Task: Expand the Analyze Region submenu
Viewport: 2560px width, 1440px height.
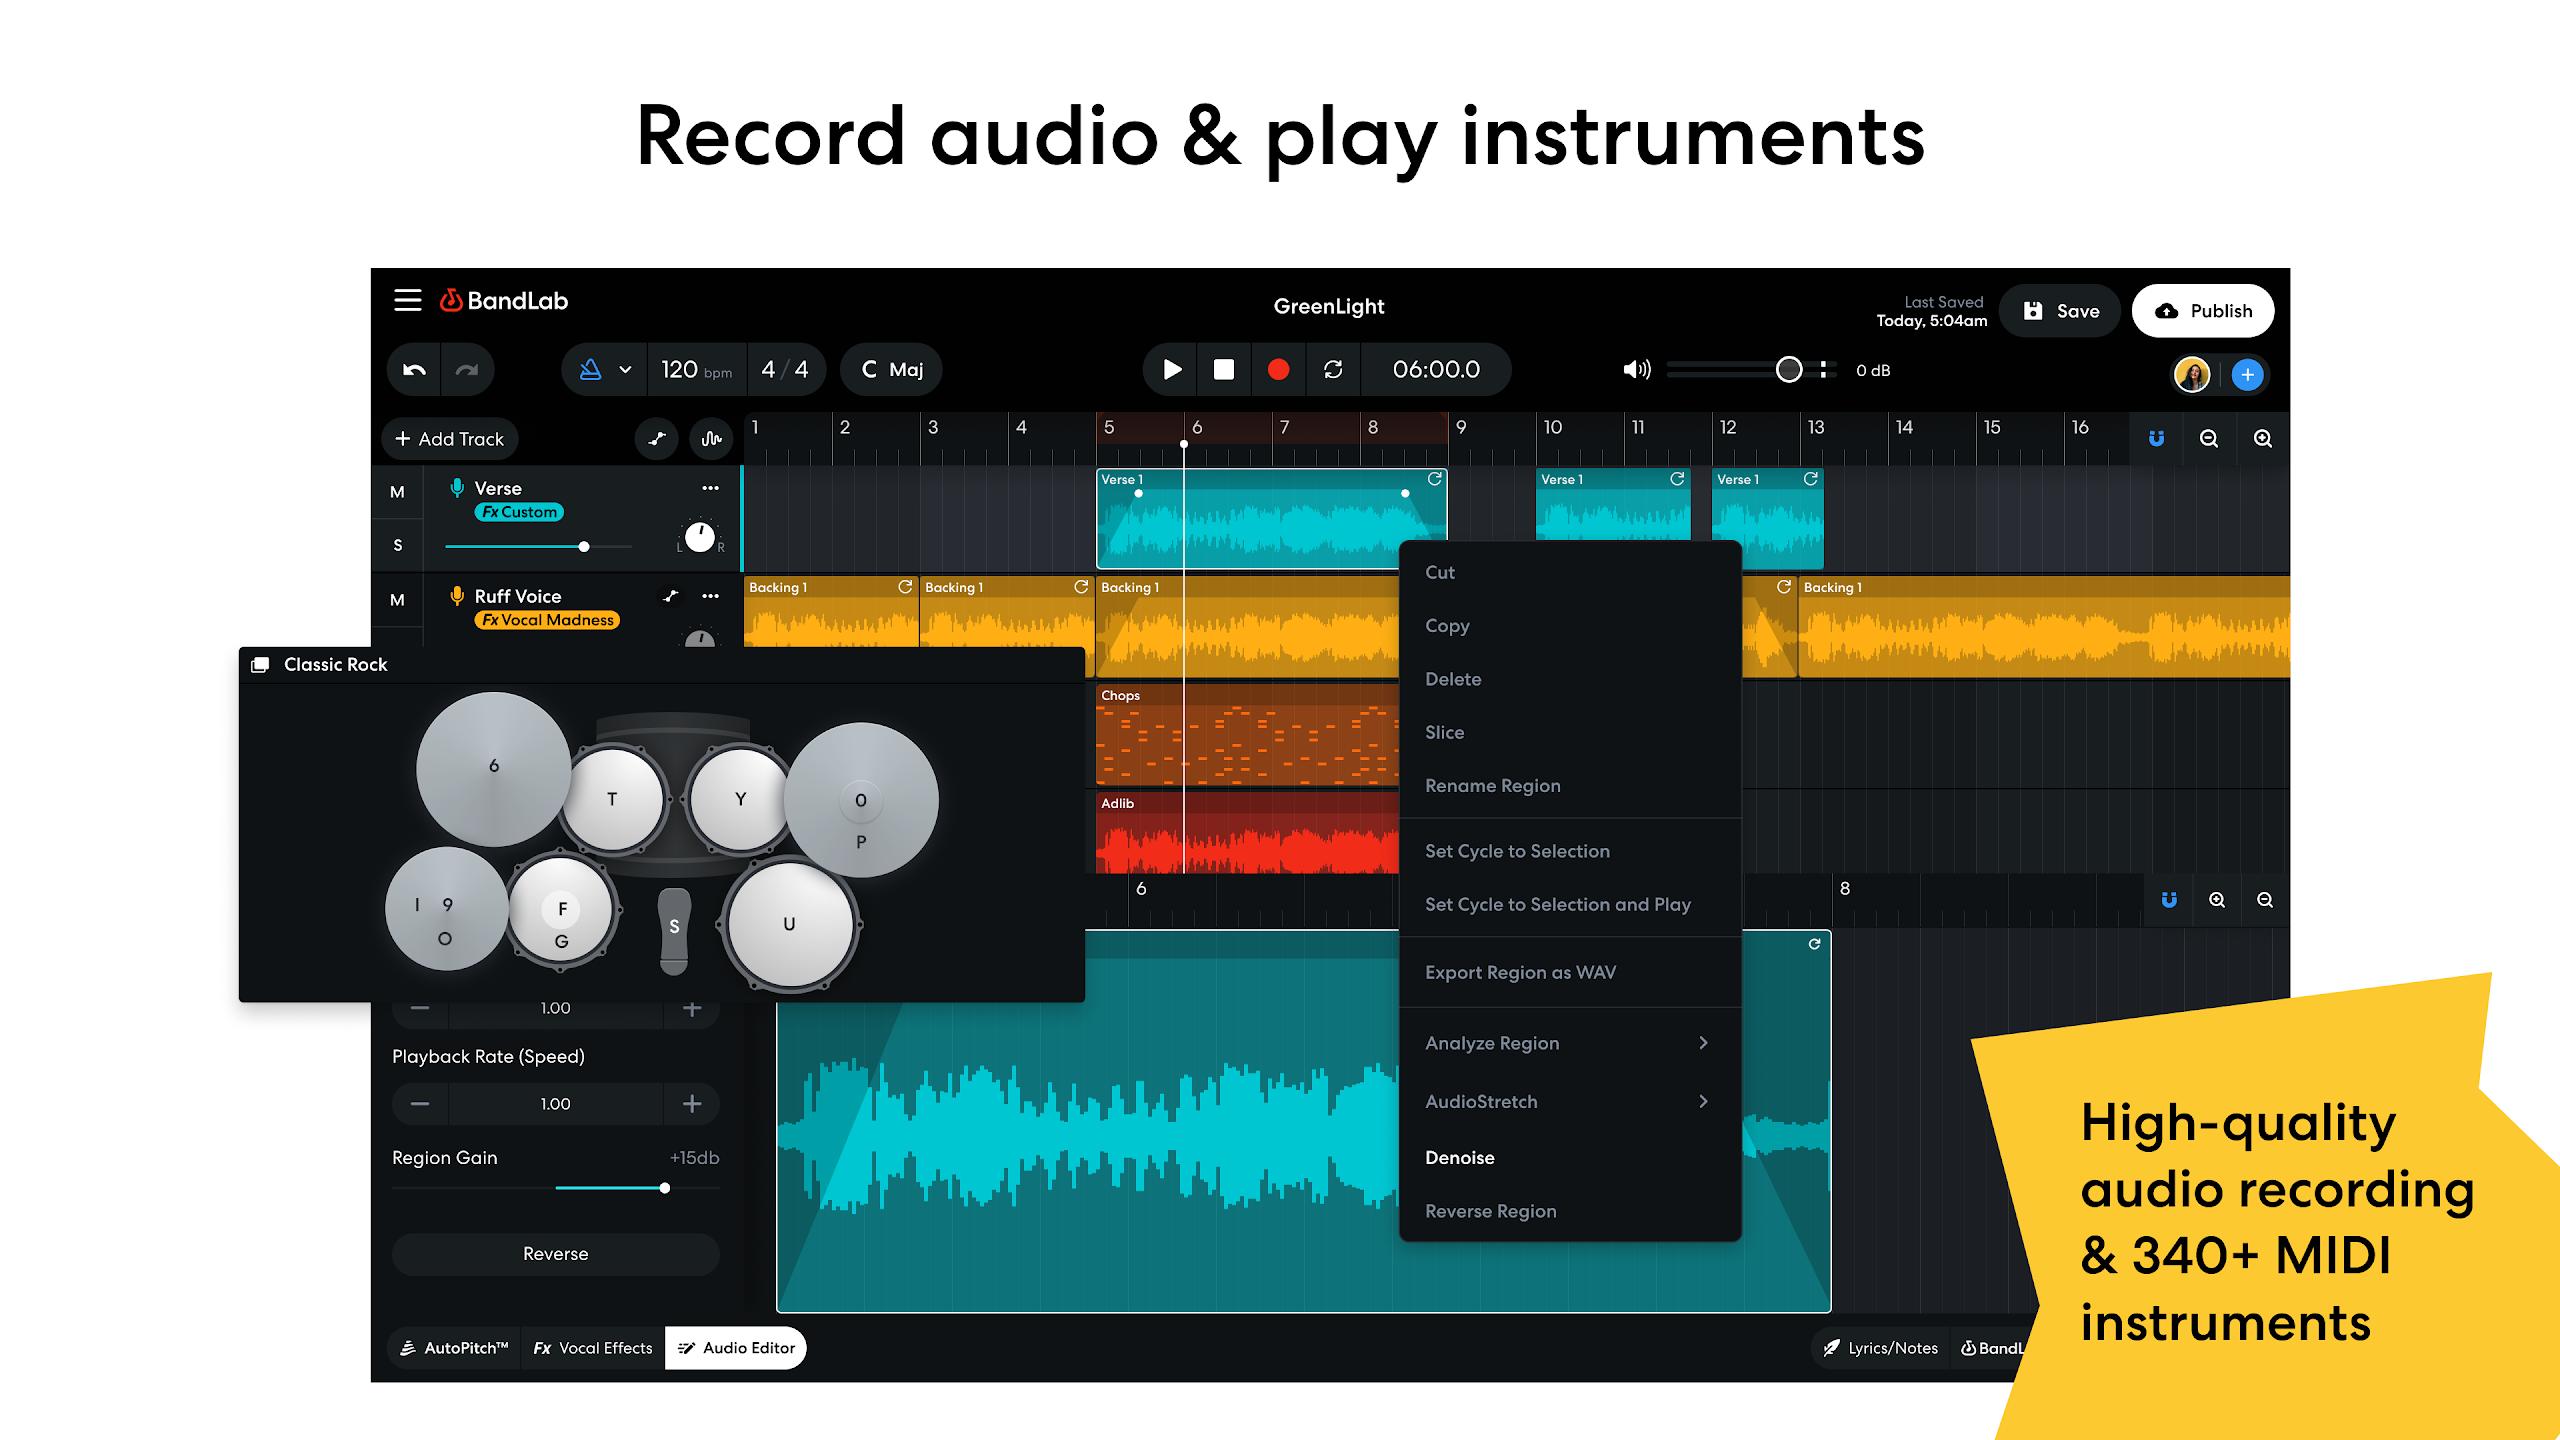Action: (x=1704, y=1043)
